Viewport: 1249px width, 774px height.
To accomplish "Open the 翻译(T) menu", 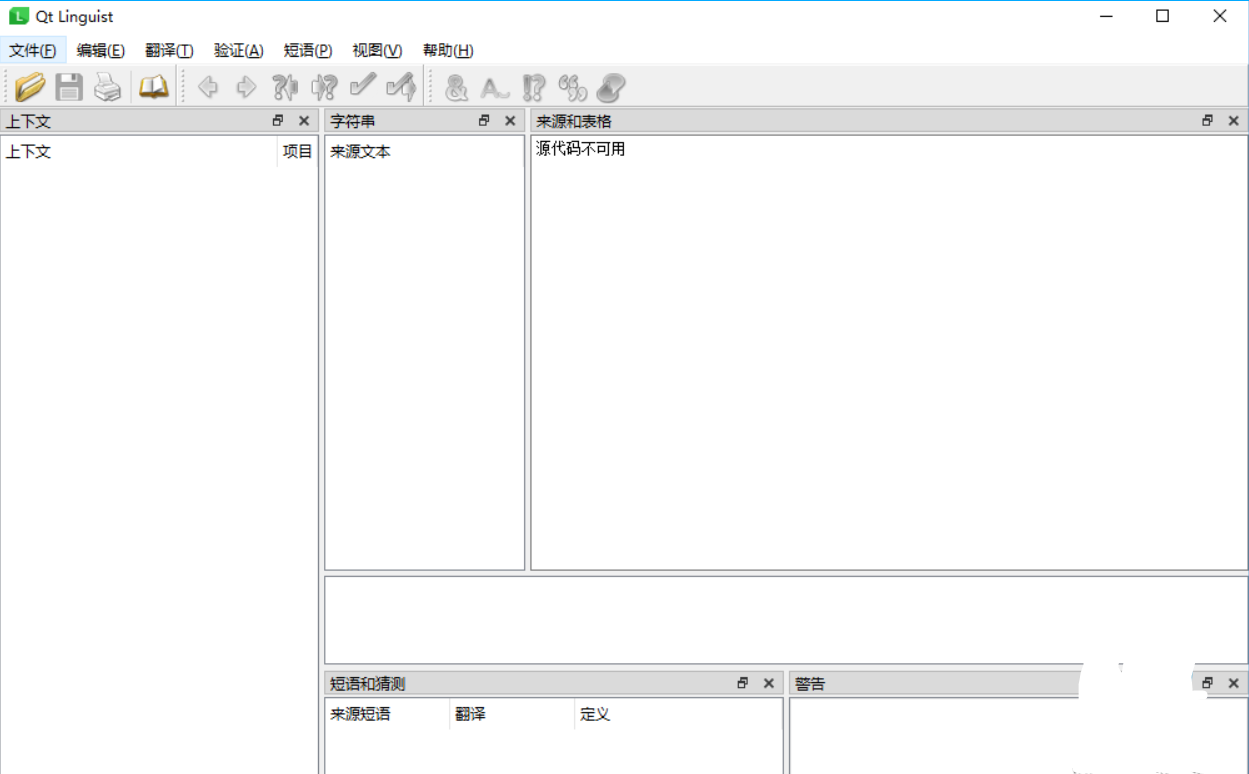I will [x=169, y=50].
